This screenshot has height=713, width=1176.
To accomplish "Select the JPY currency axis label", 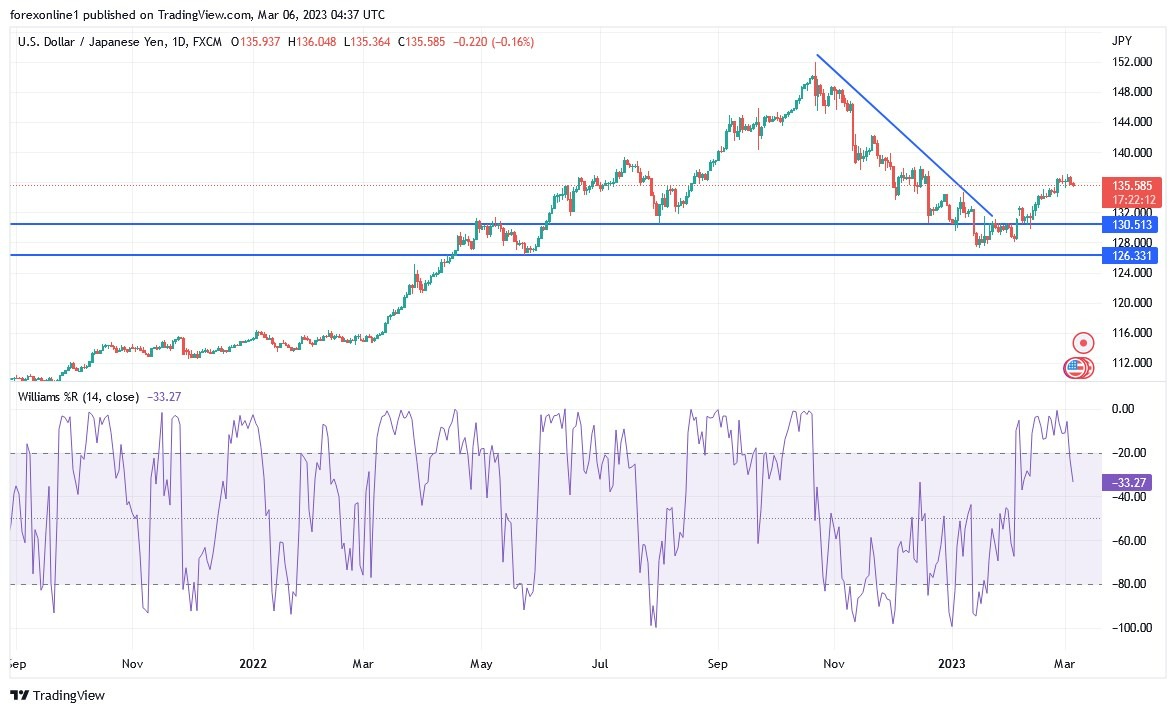I will (x=1123, y=41).
